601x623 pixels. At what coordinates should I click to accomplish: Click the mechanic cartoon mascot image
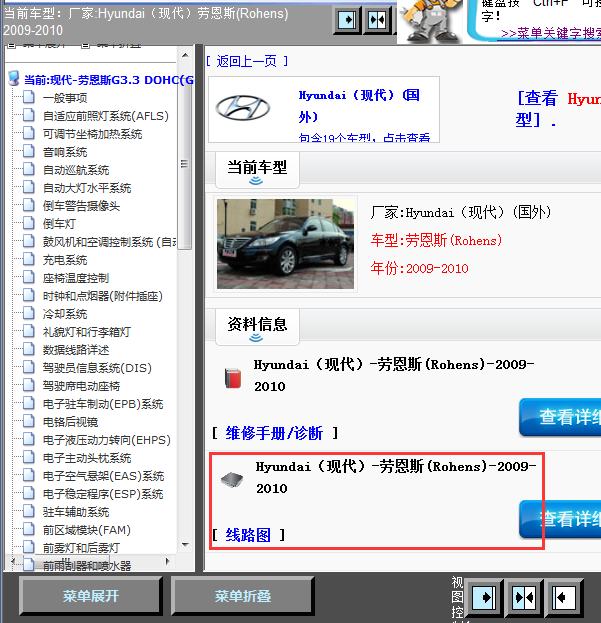pyautogui.click(x=431, y=21)
